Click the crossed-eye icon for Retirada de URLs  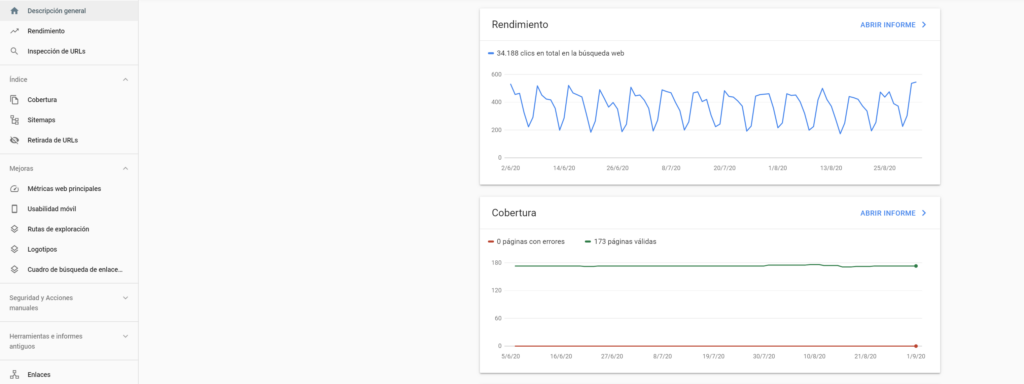tap(14, 140)
